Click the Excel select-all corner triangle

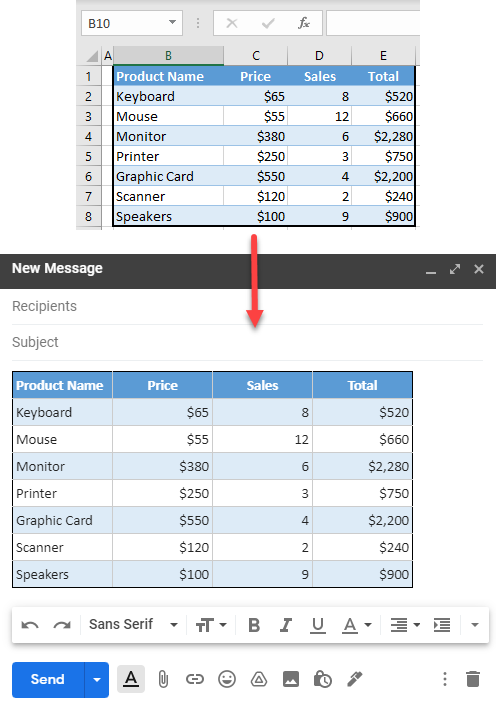pos(93,56)
